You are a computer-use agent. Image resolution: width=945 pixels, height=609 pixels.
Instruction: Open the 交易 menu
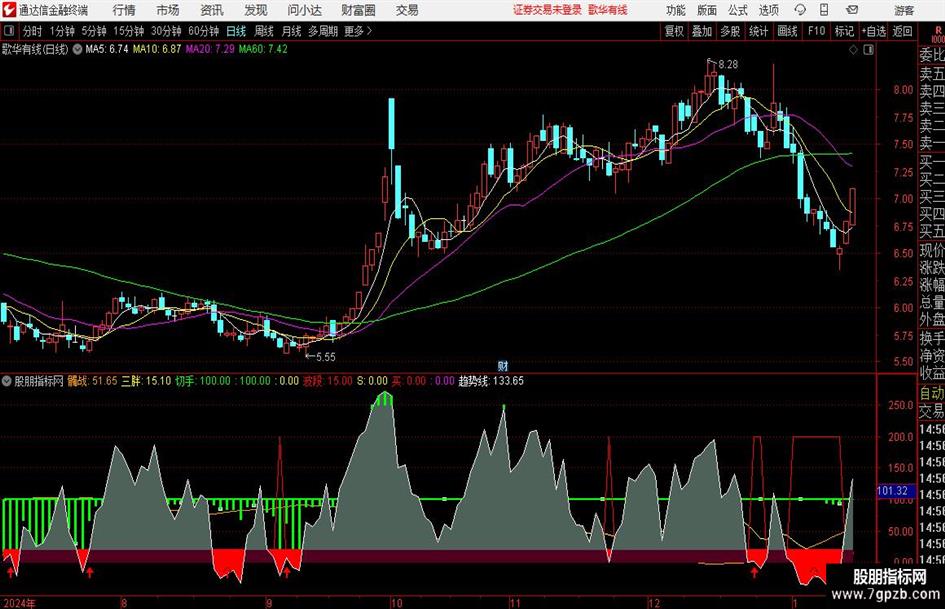coord(407,10)
